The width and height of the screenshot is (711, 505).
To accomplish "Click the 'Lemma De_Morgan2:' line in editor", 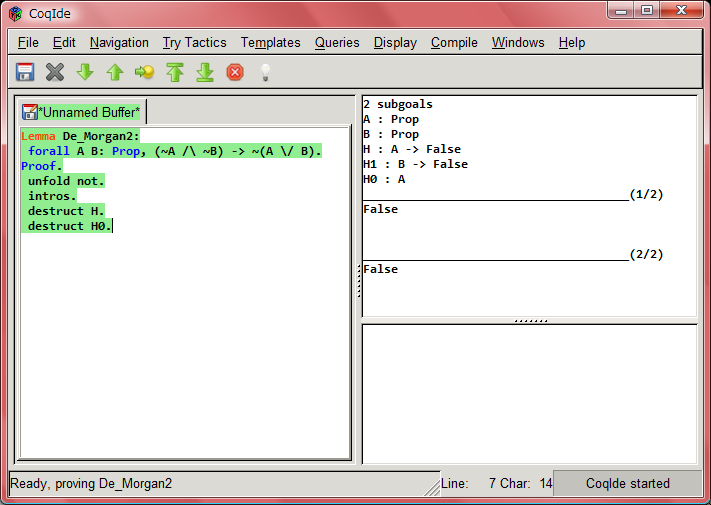I will click(80, 136).
